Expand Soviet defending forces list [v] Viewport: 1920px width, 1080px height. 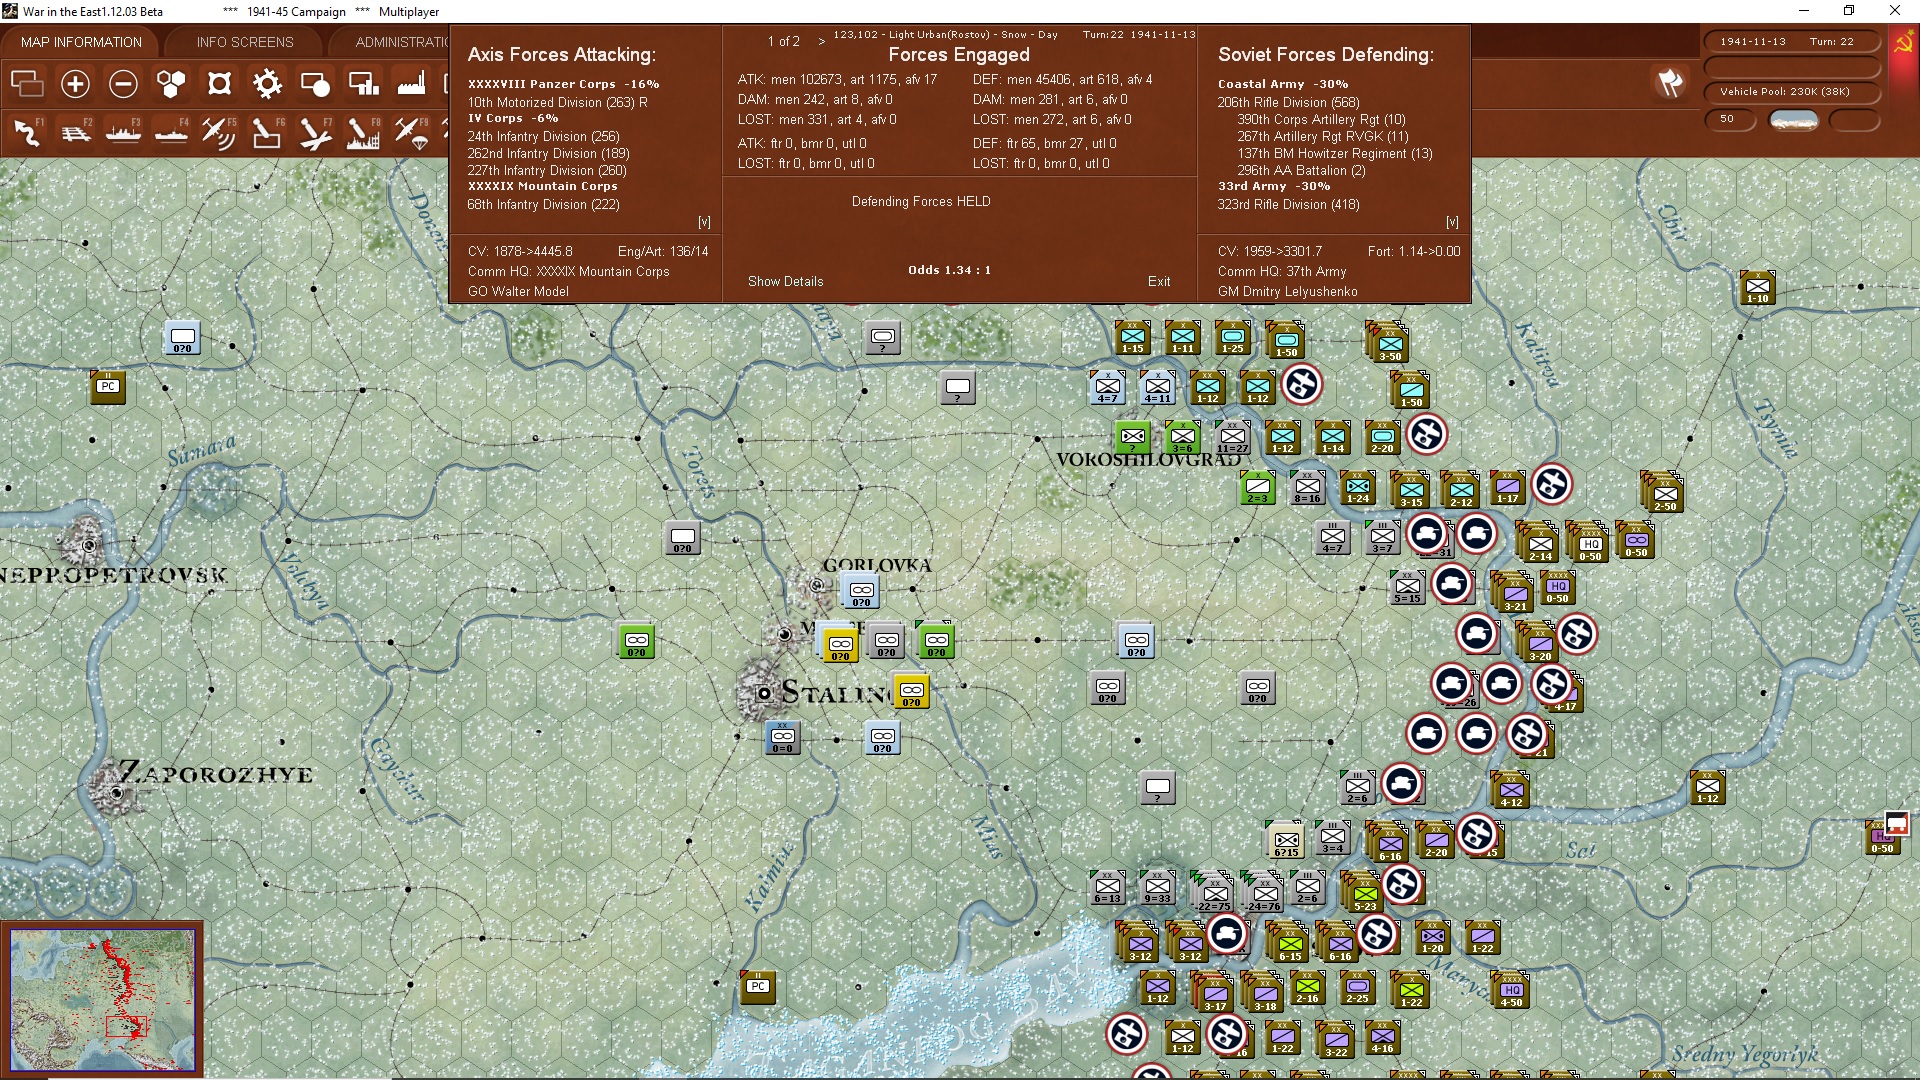pos(1452,222)
